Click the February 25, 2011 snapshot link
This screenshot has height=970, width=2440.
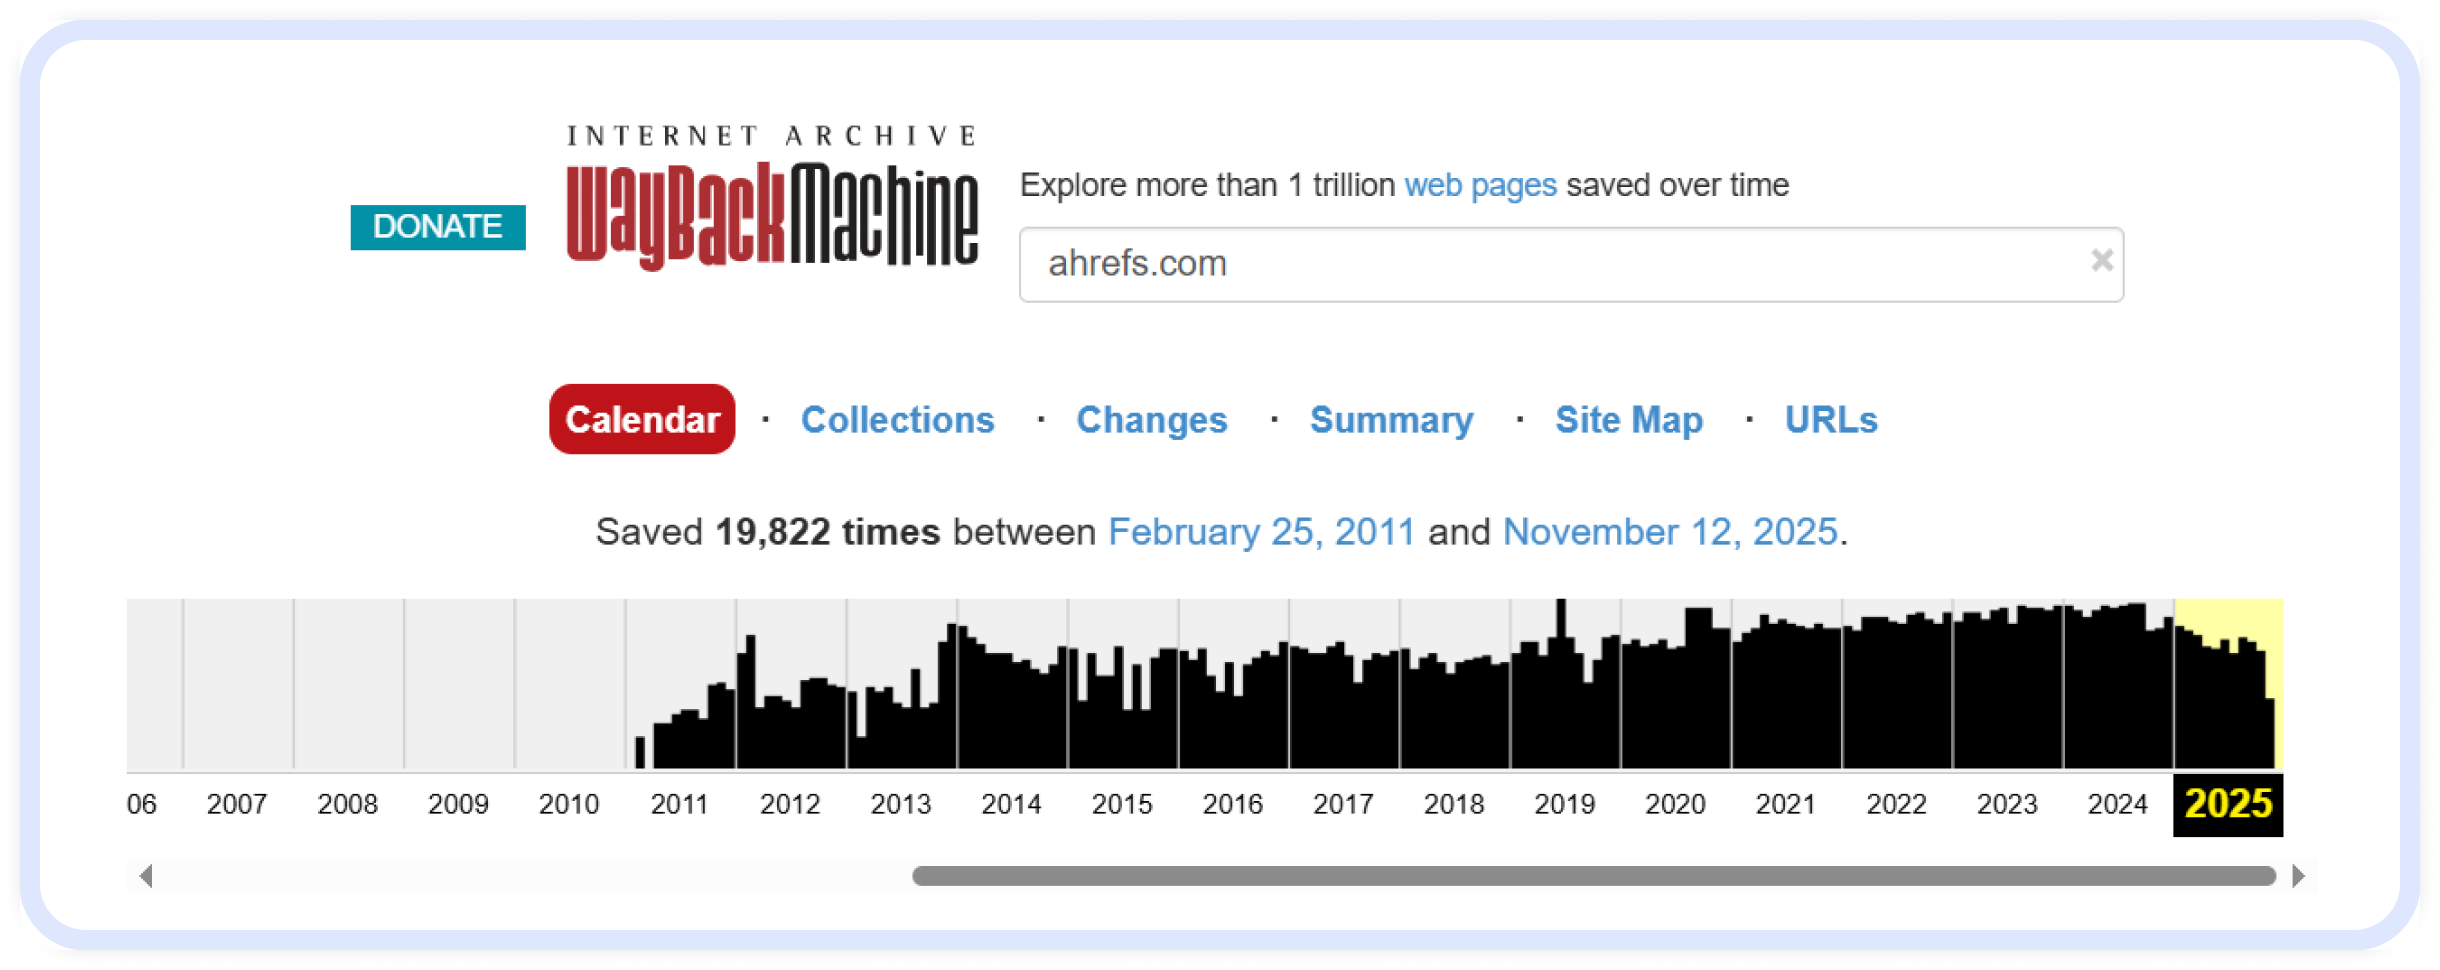click(x=1262, y=531)
